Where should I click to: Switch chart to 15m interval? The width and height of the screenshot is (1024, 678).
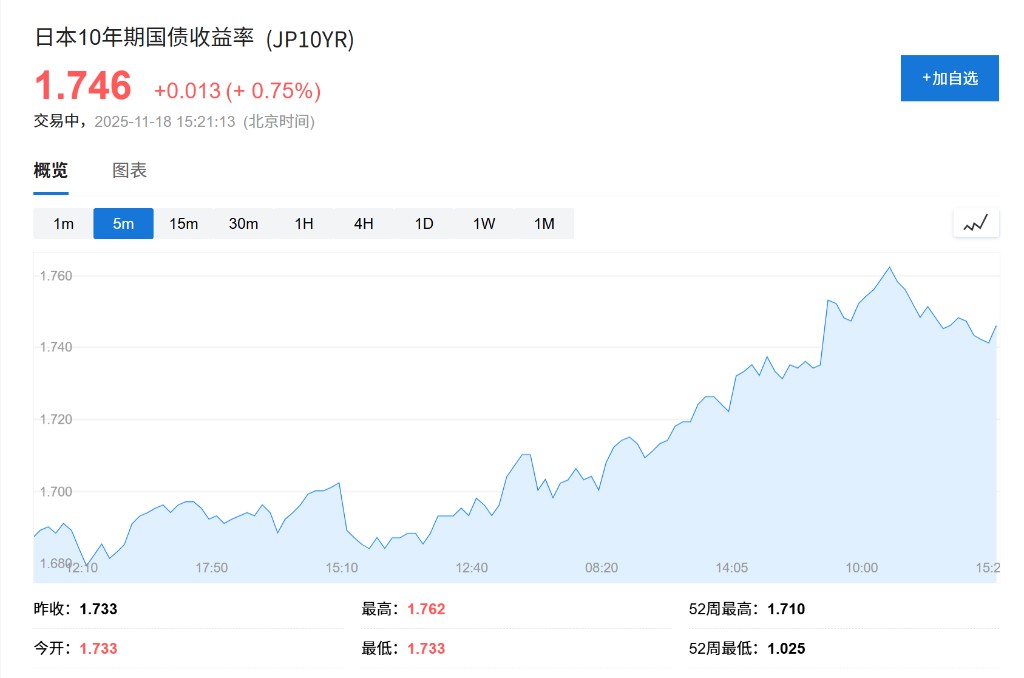click(x=183, y=224)
